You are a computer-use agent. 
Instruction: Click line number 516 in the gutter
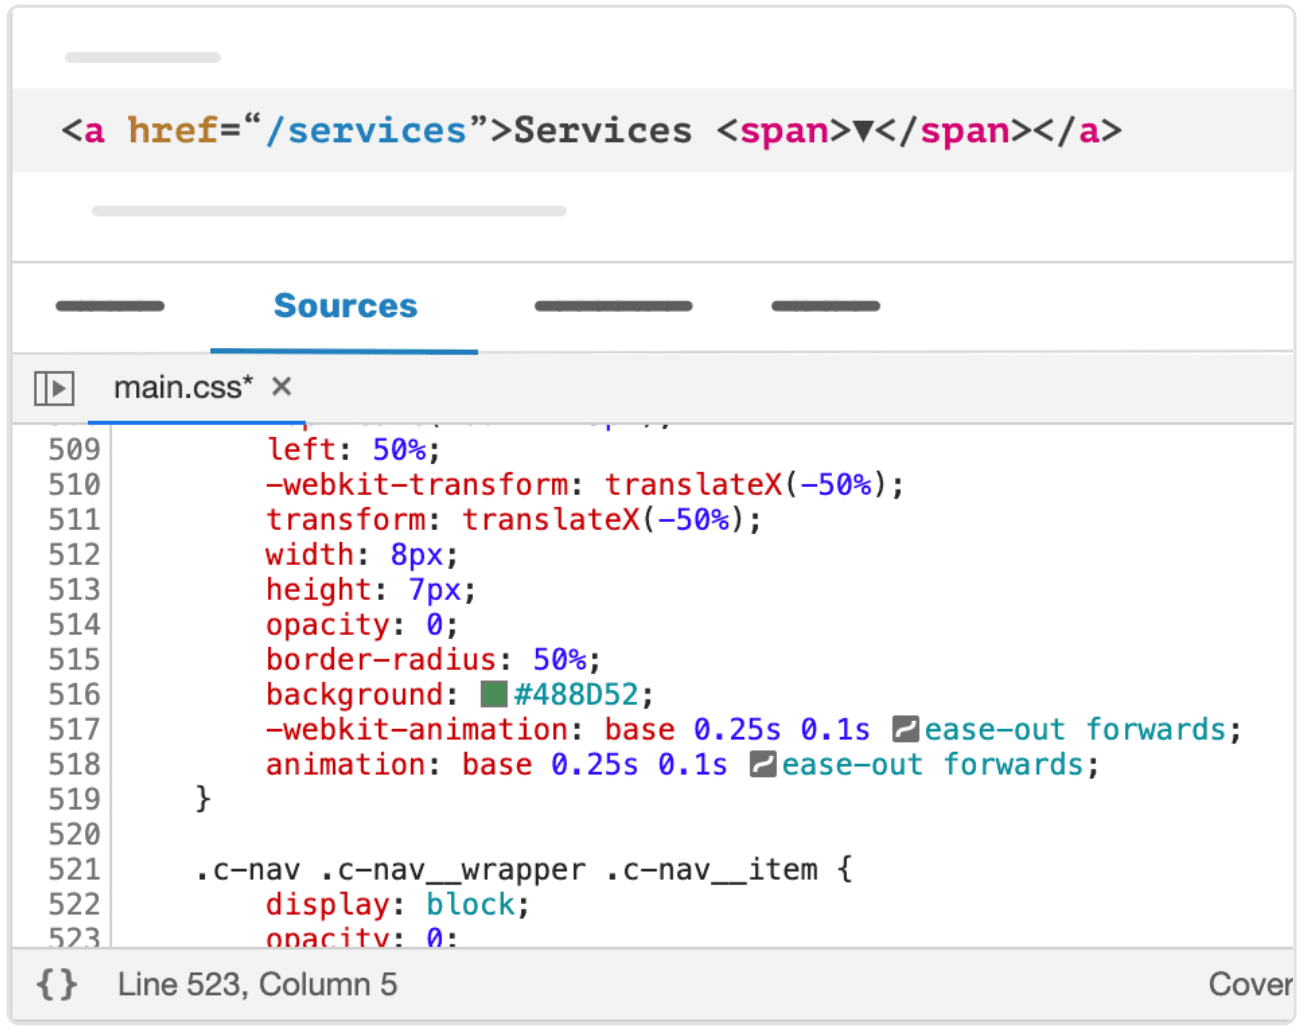75,694
